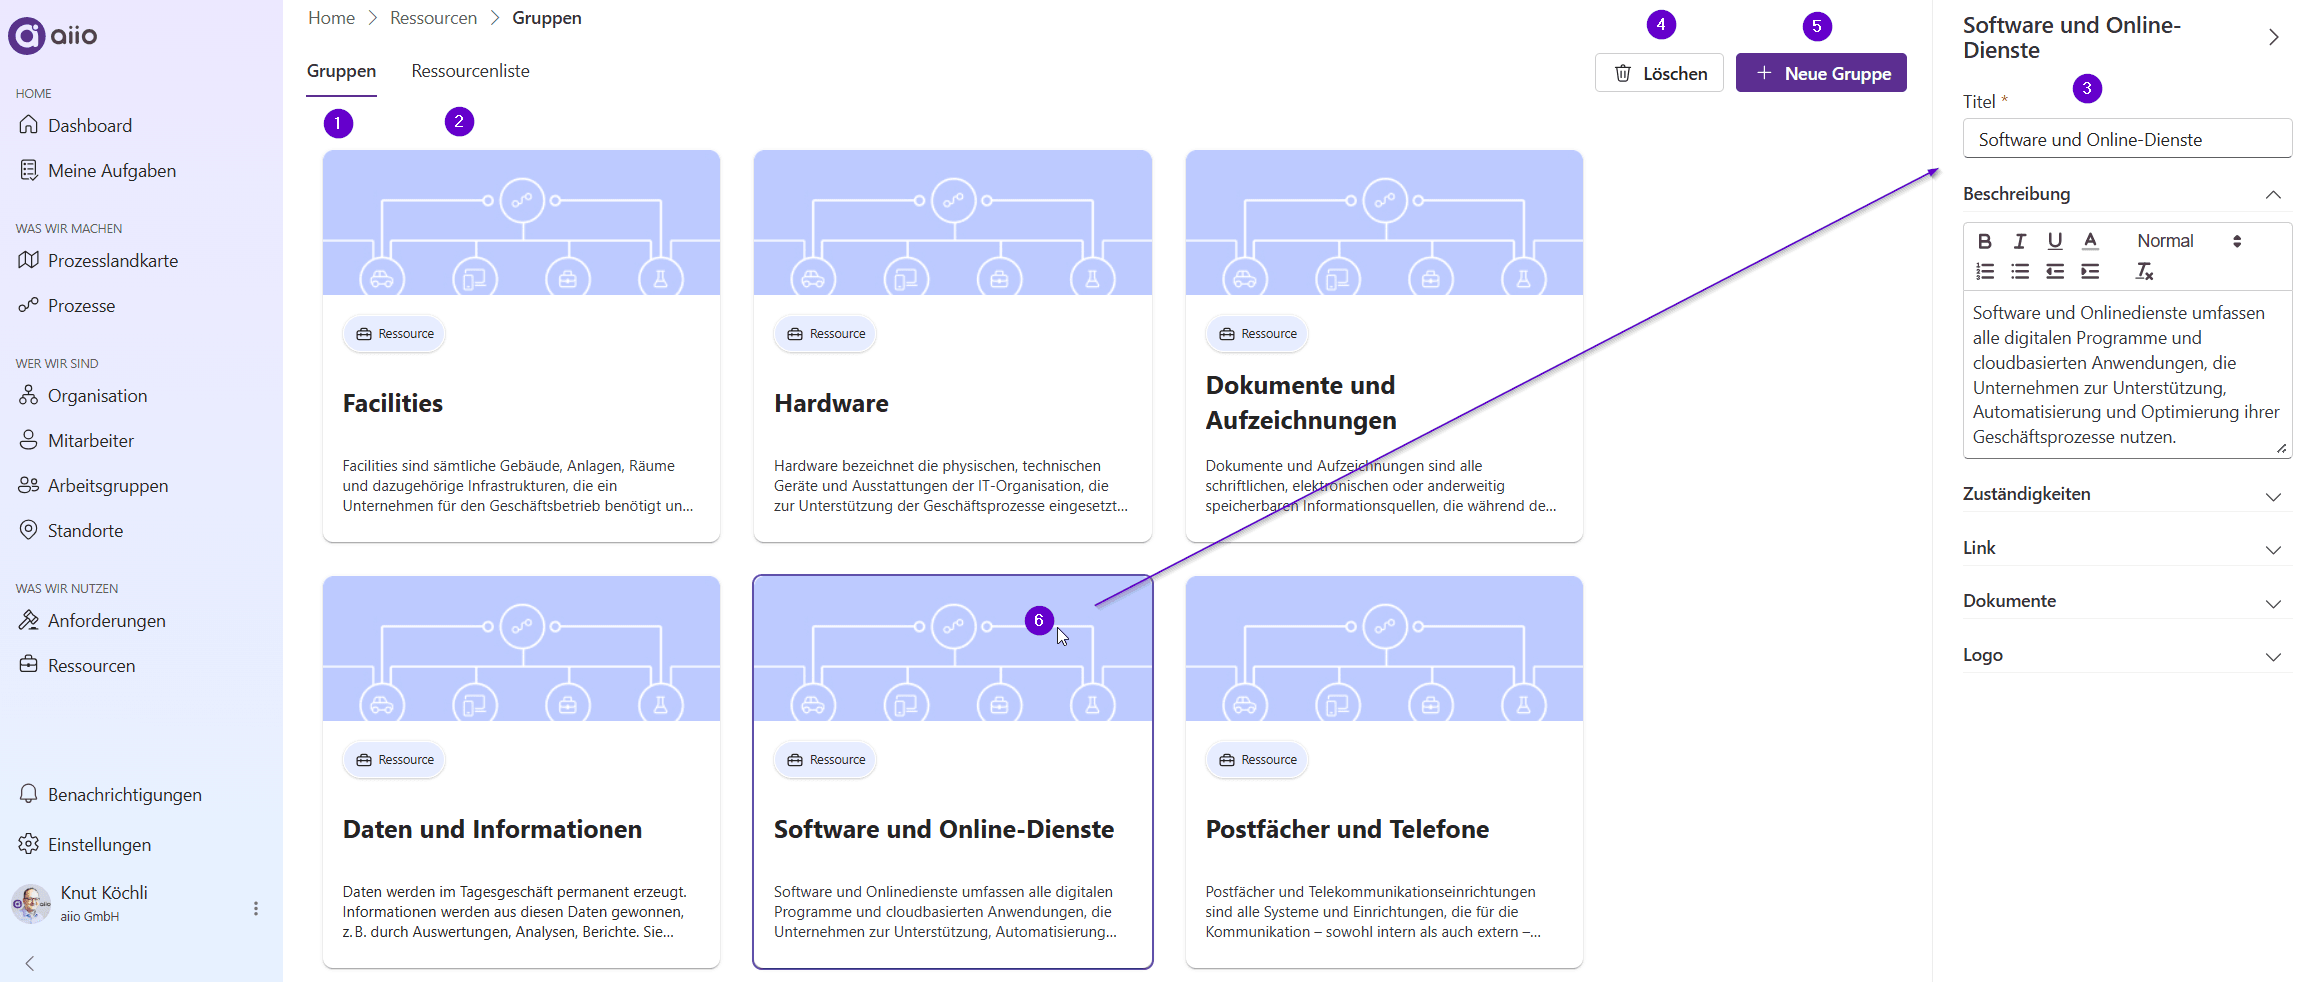Open the Organisation hierarchy icon
The height and width of the screenshot is (982, 2307).
pyautogui.click(x=29, y=395)
